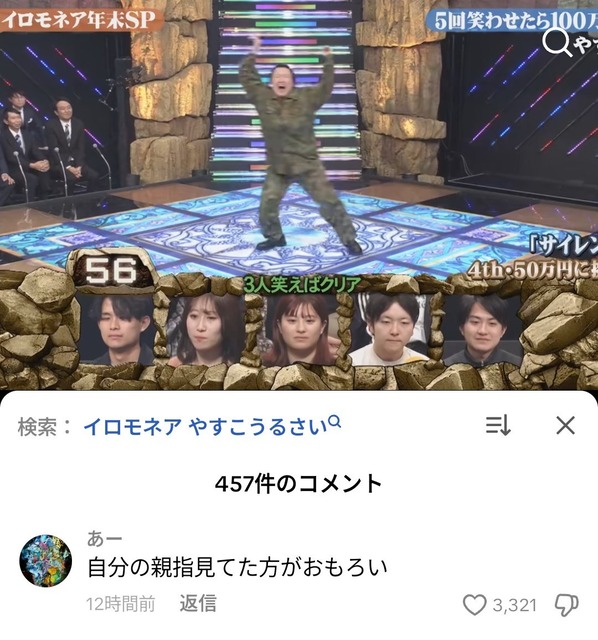The height and width of the screenshot is (640, 598).
Task: Tap the 457件のコメント header
Action: (x=298, y=484)
